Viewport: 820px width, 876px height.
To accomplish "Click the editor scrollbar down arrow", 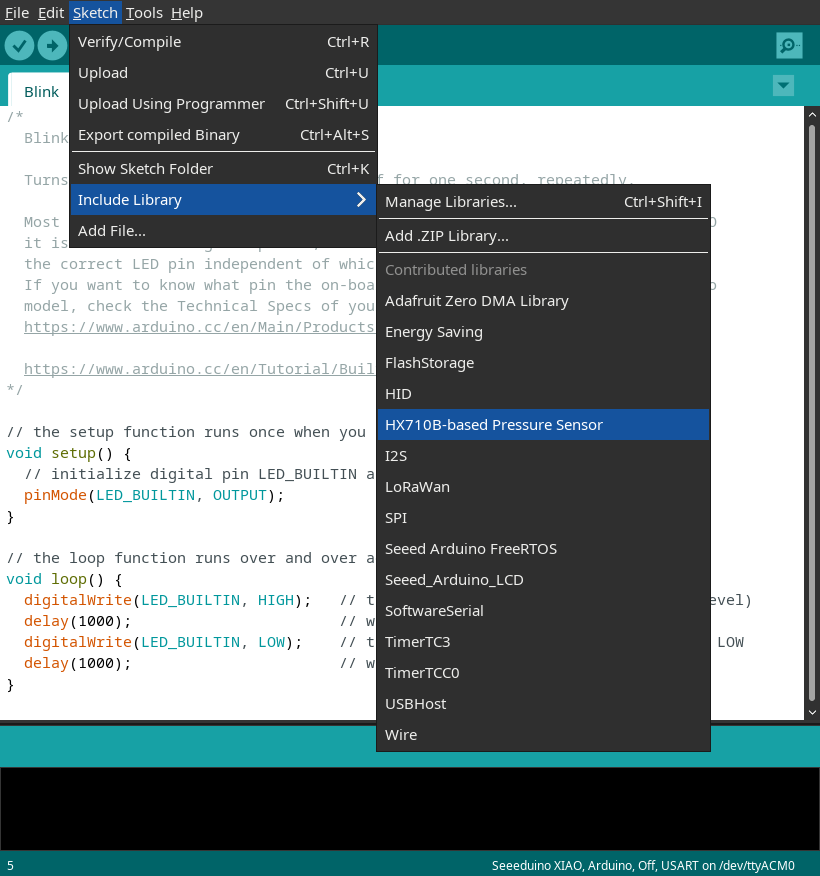I will (812, 712).
